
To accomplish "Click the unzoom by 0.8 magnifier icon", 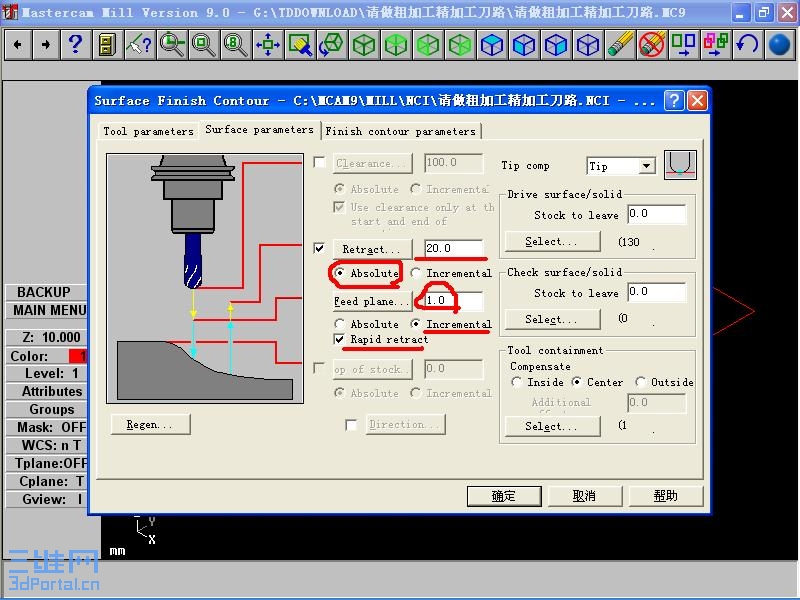I will 236,44.
